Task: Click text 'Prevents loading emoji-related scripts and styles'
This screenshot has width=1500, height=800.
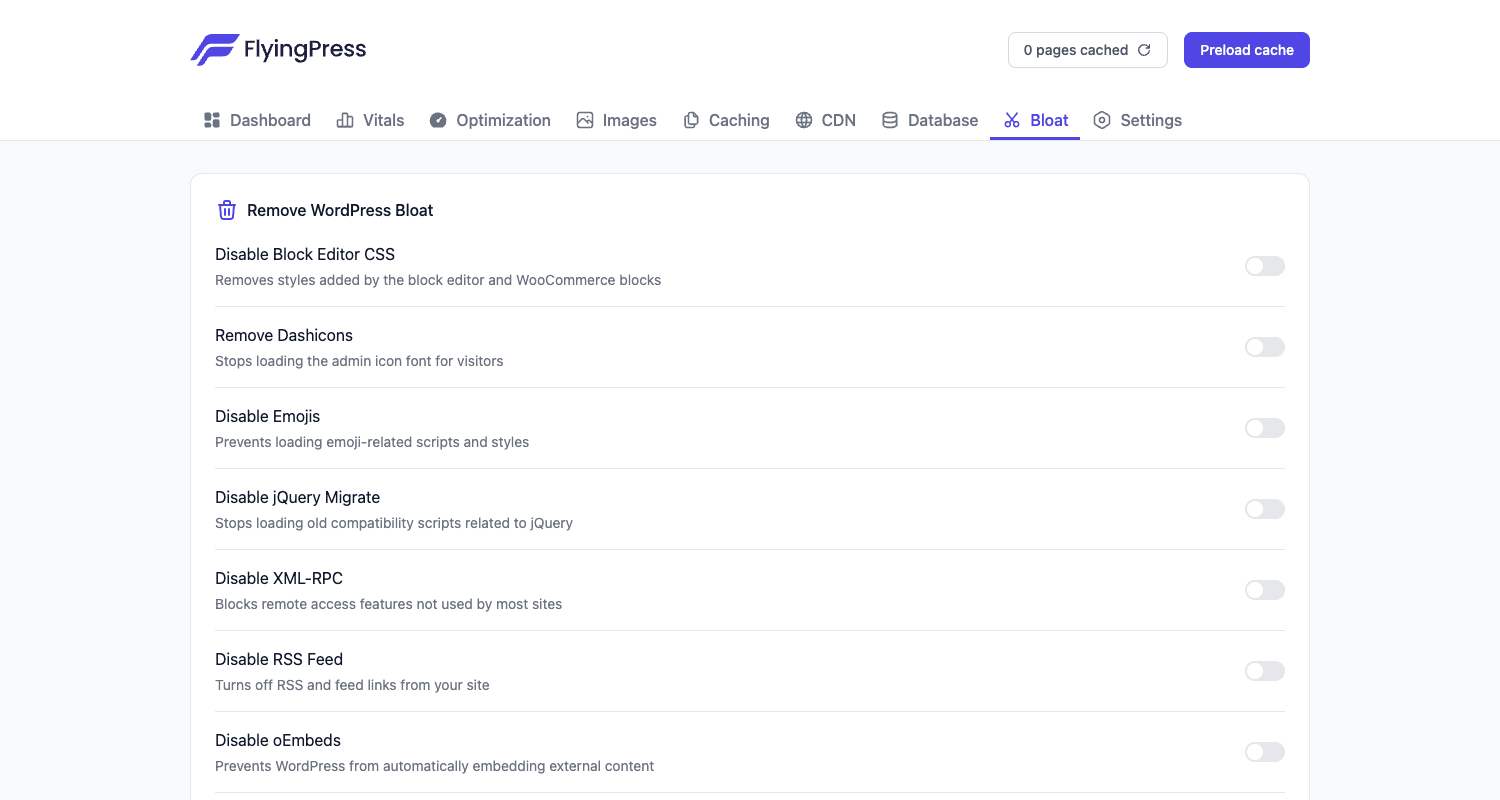Action: tap(372, 442)
